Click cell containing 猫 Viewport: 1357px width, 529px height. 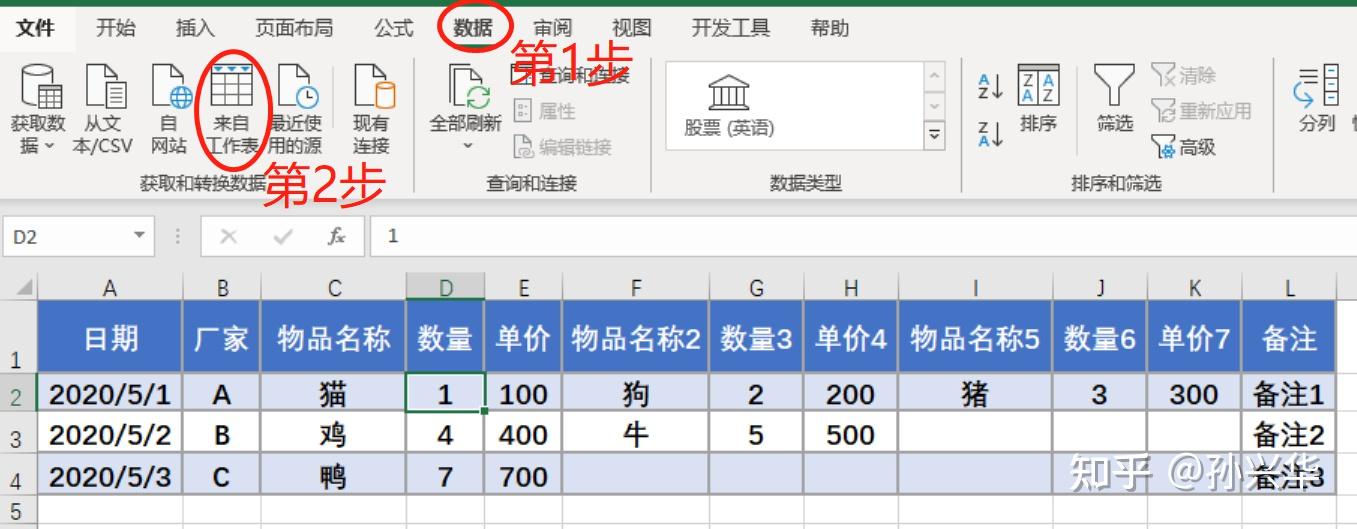pyautogui.click(x=334, y=394)
